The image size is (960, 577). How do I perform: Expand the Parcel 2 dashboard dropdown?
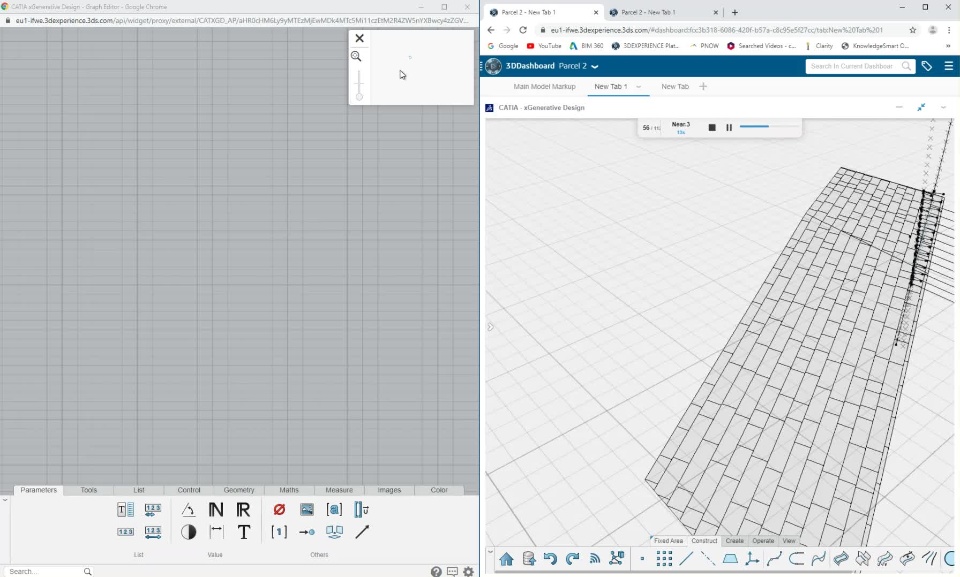point(595,67)
